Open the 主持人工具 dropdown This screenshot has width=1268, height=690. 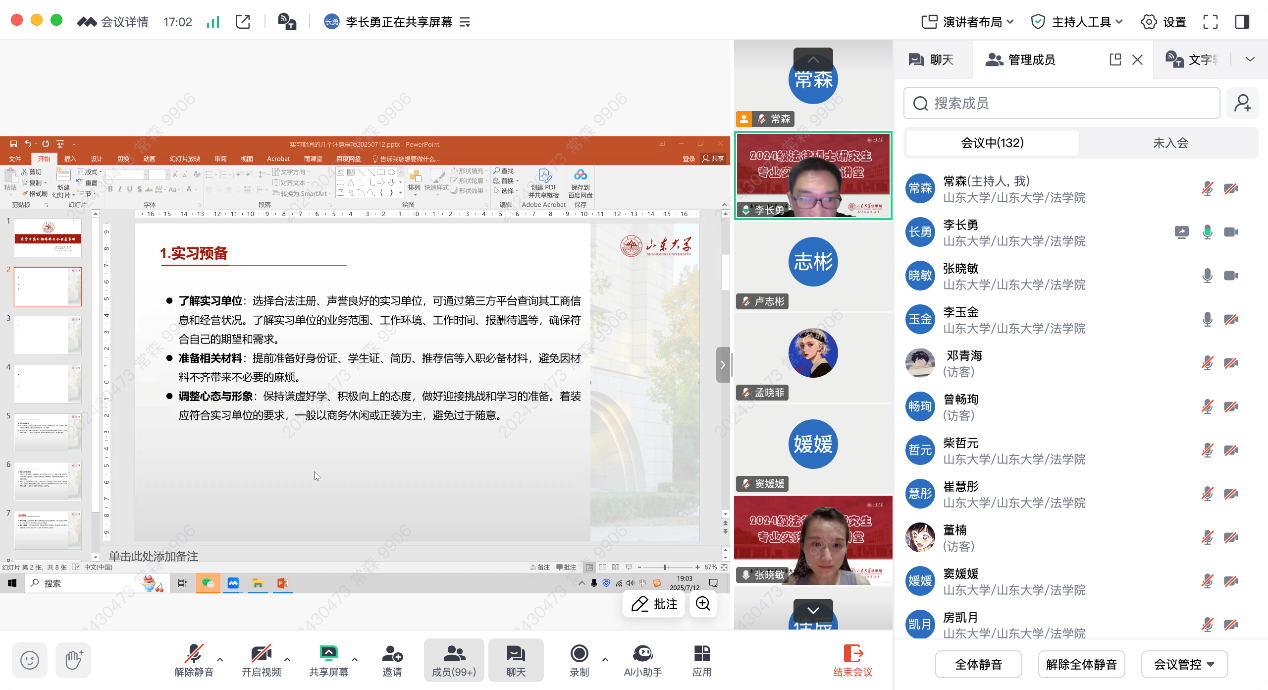[1077, 21]
